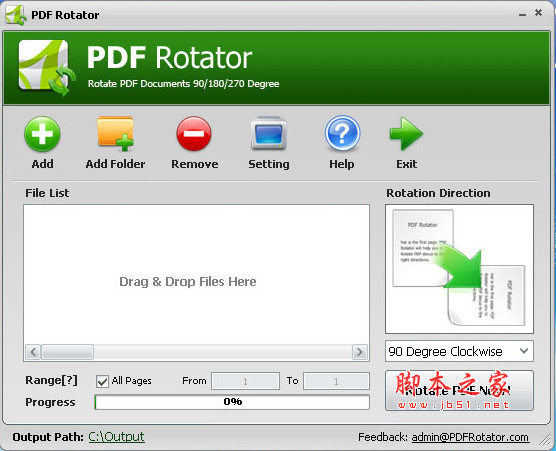Click the Help label text
The height and width of the screenshot is (451, 556).
coord(341,164)
